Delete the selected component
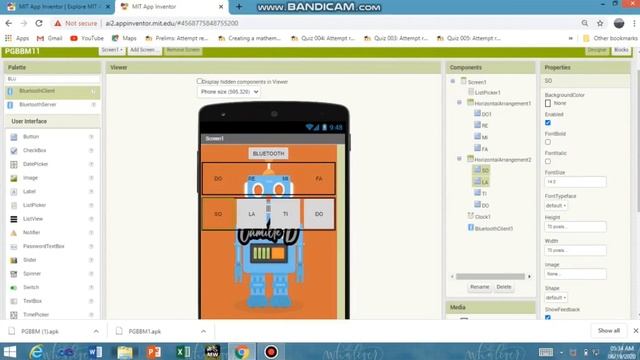The height and width of the screenshot is (360, 640). 504,287
